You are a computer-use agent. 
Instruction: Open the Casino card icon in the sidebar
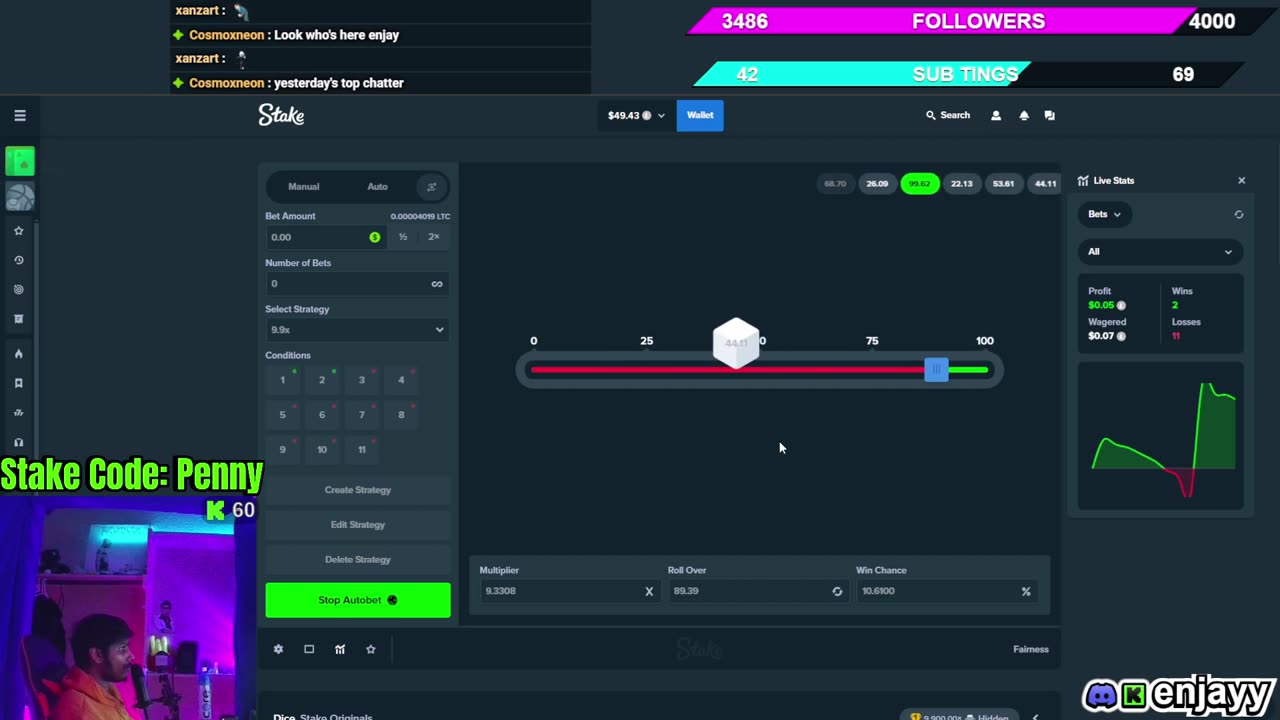20,161
